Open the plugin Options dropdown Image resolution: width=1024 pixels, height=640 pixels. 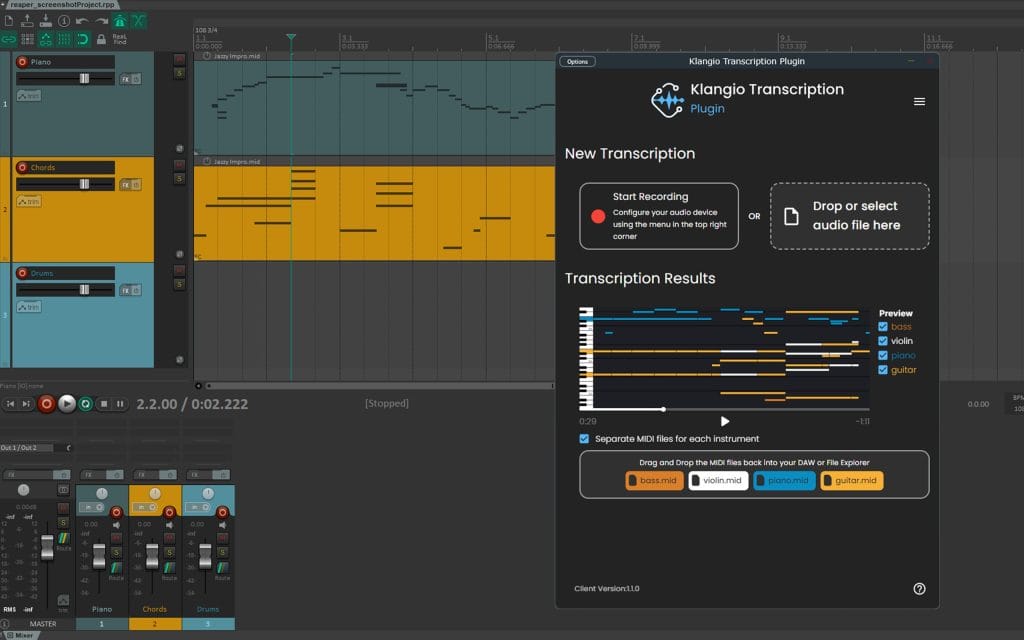pos(578,62)
